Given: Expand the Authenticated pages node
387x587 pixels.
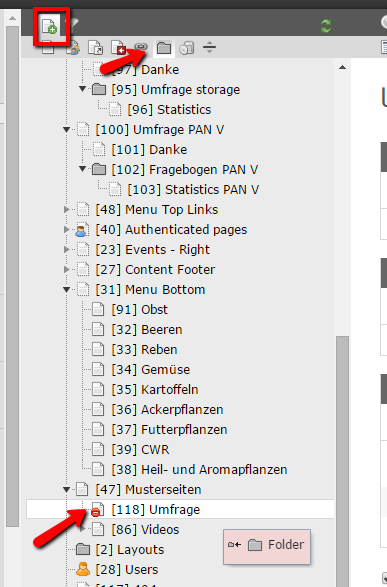Looking at the screenshot, I should [x=67, y=229].
